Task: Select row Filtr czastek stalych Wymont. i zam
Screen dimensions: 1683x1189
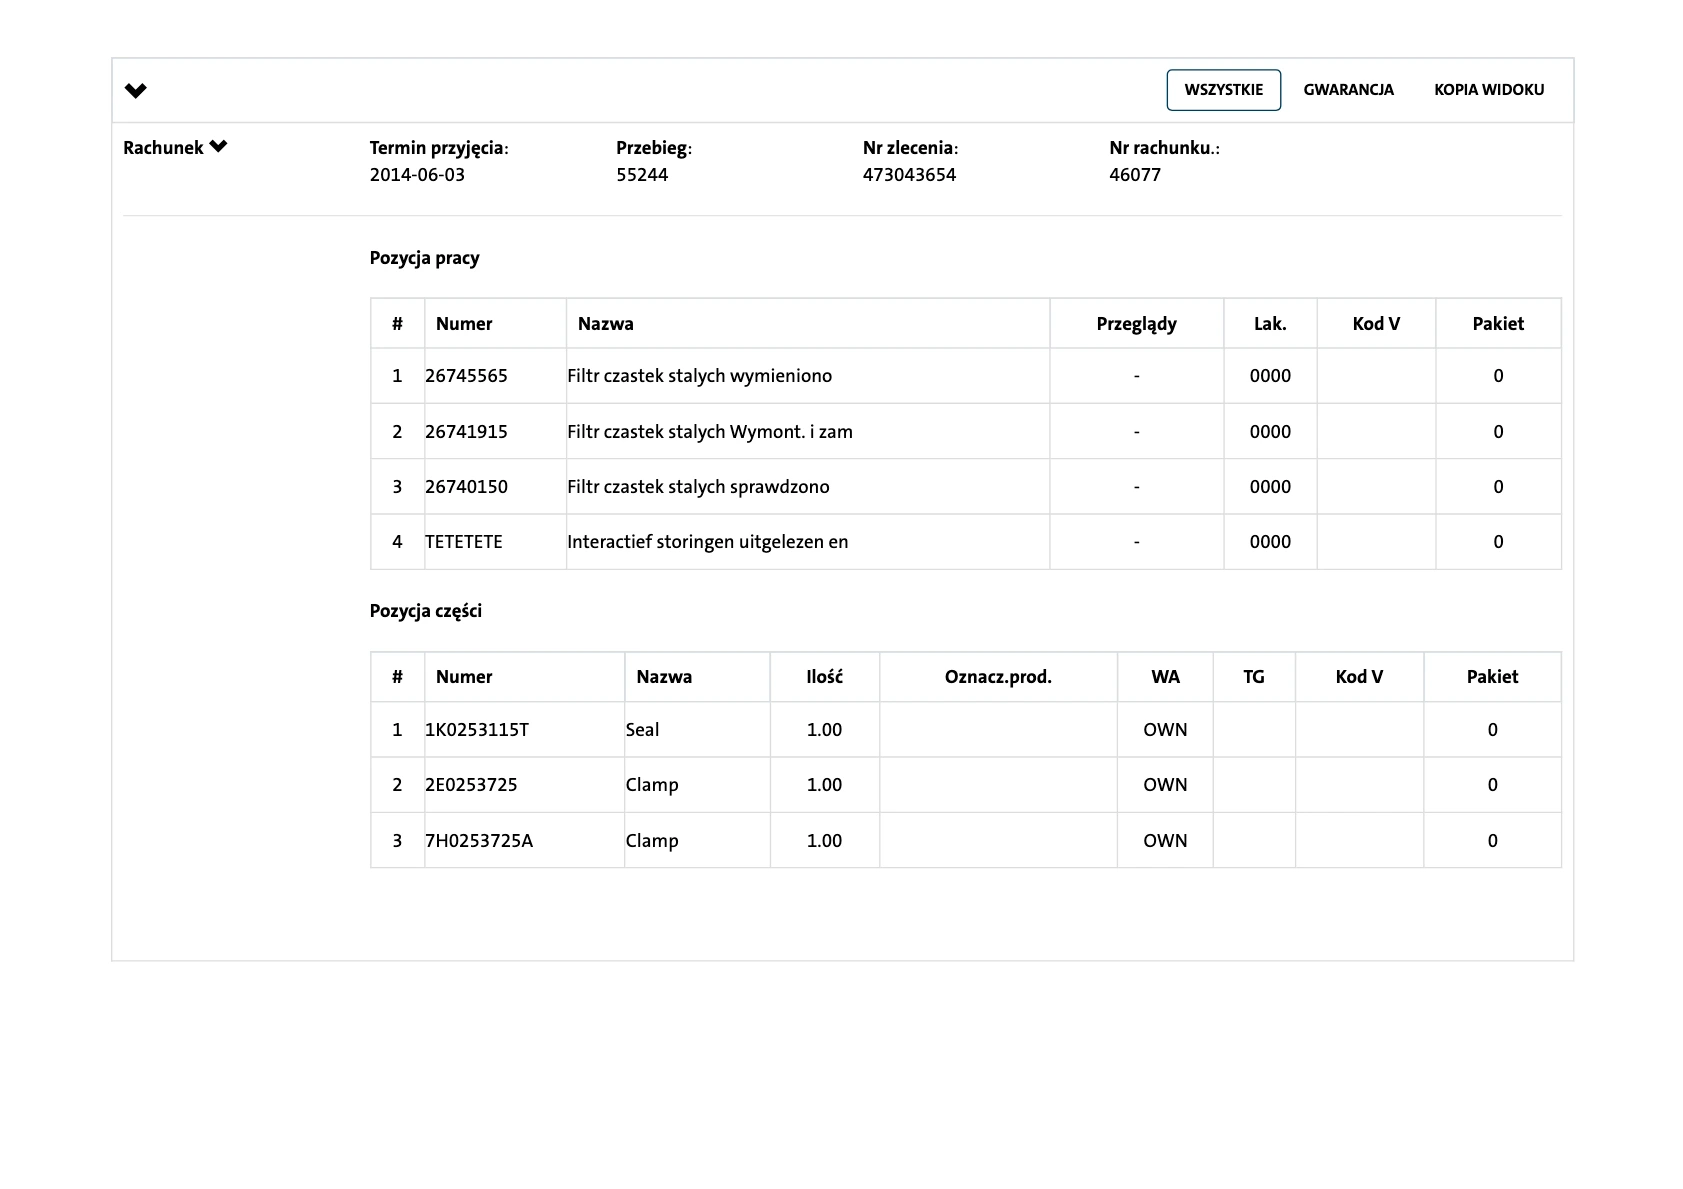Action: [709, 432]
